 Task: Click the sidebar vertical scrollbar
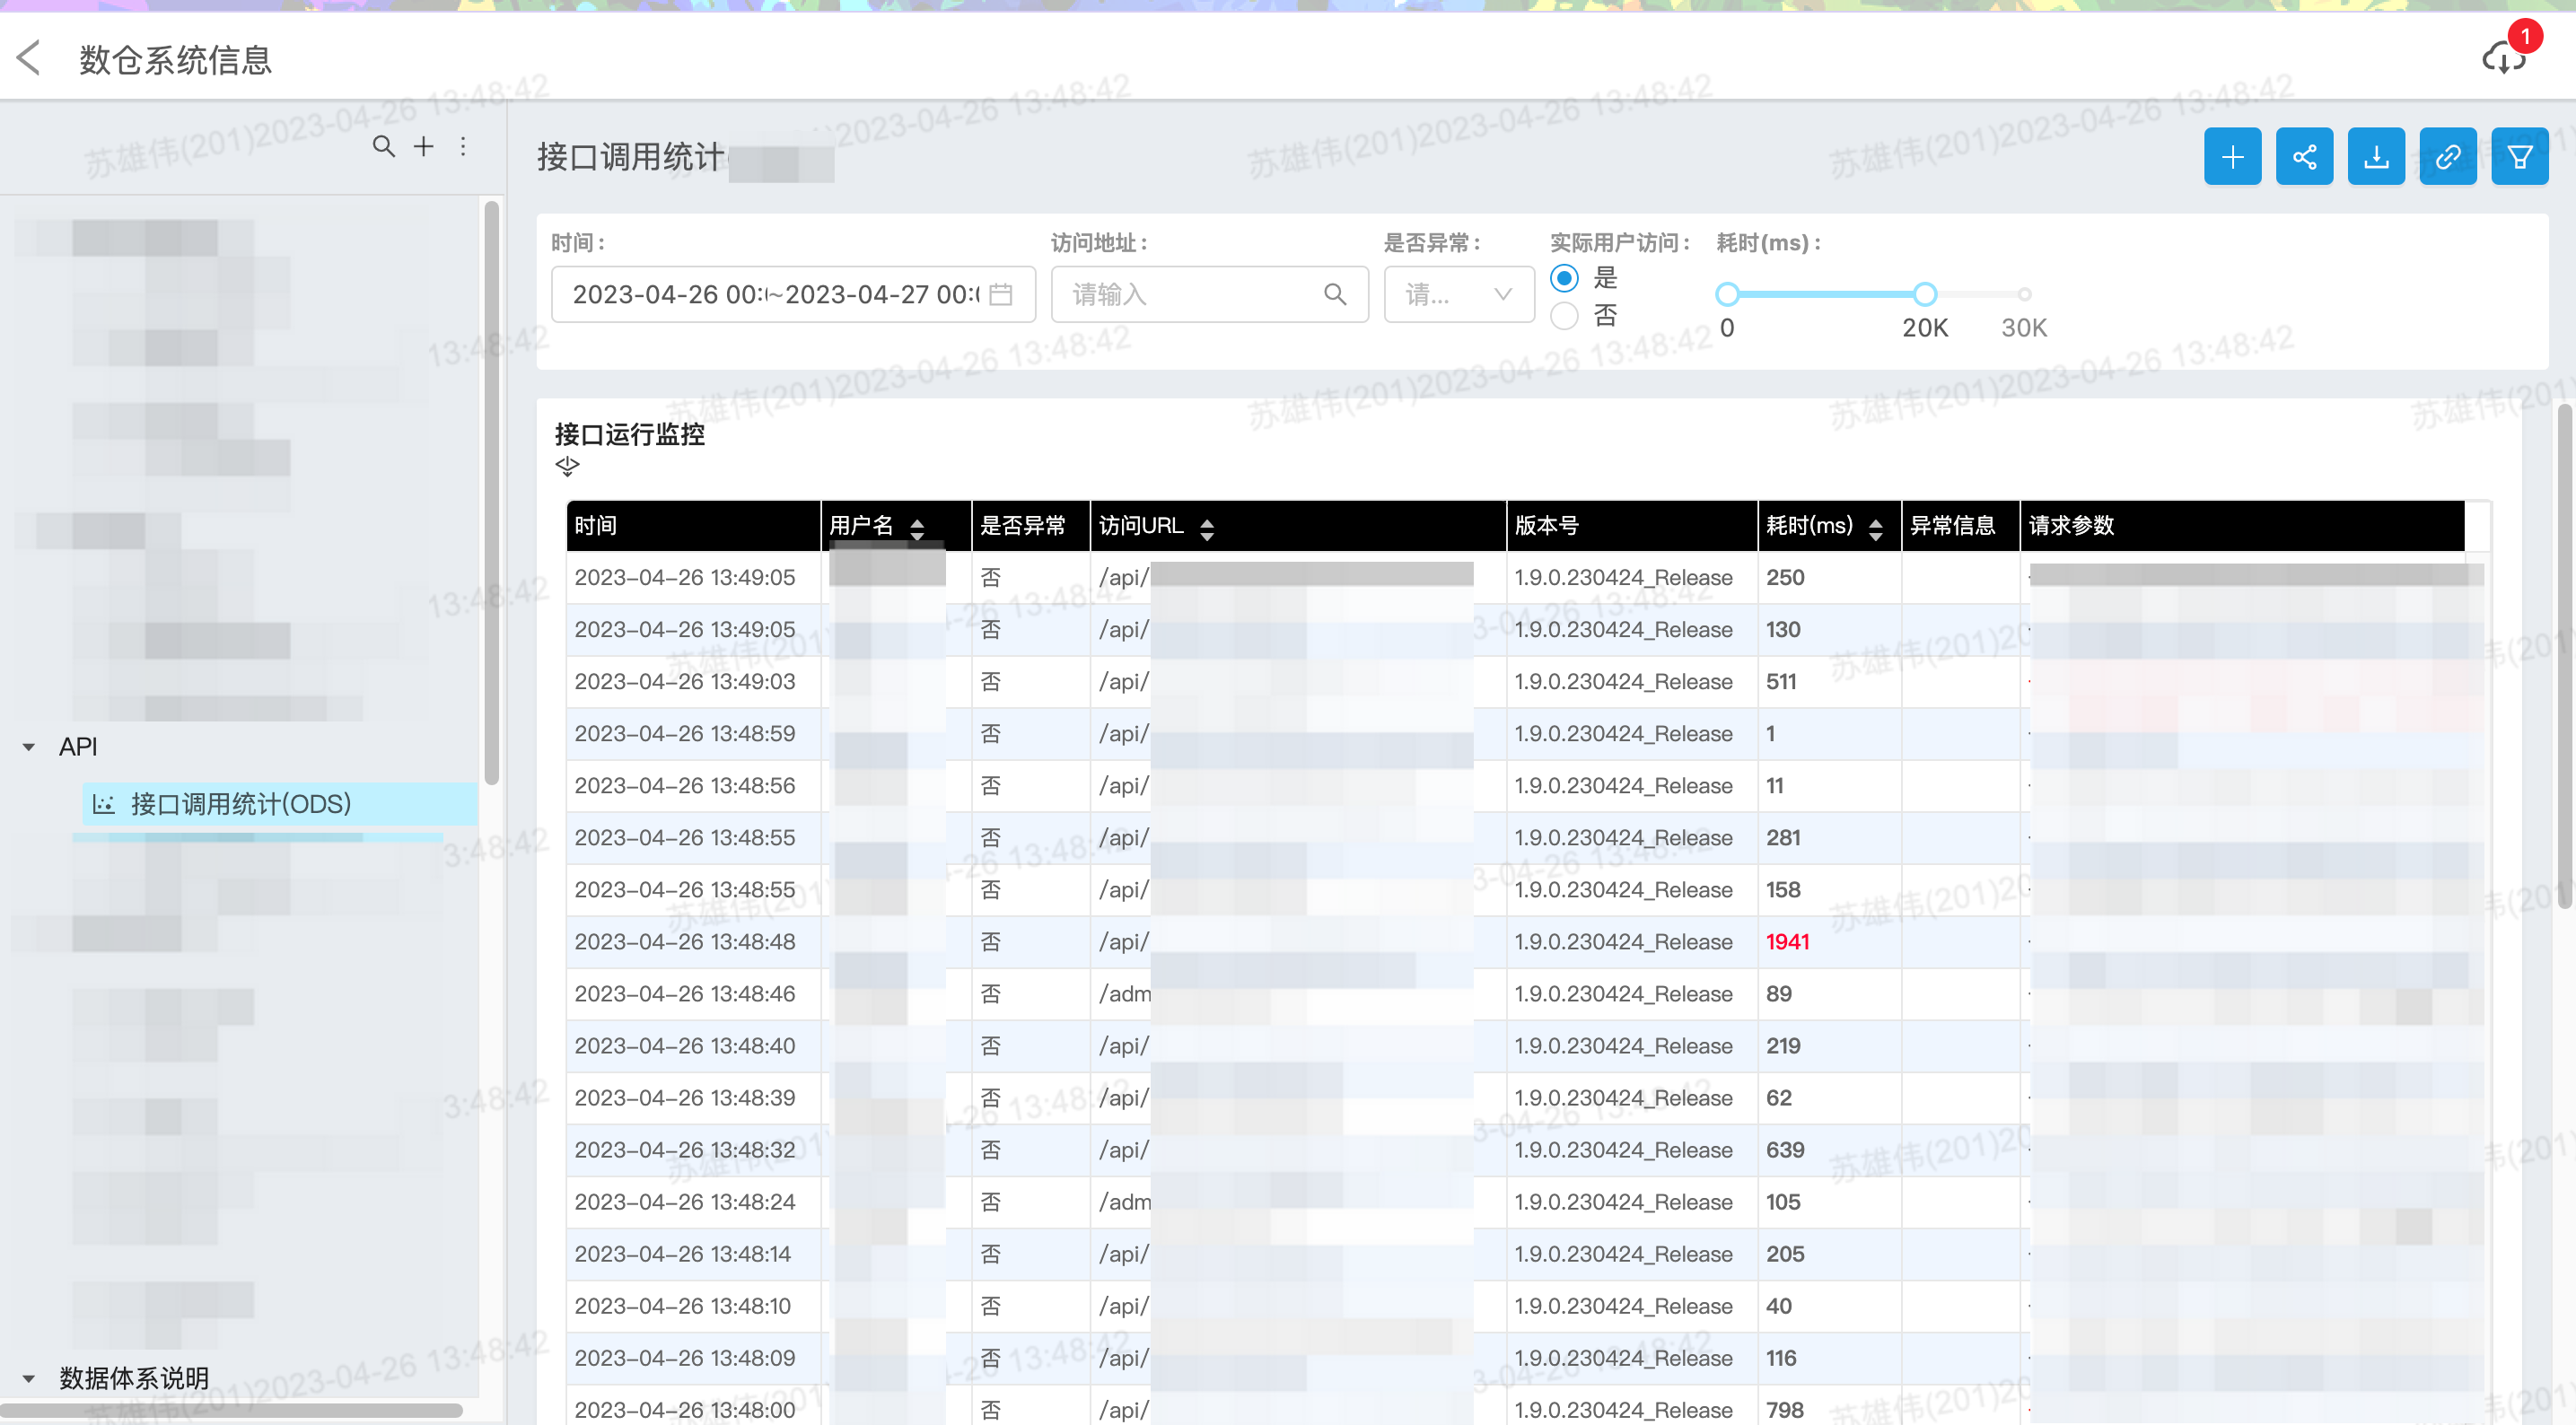pos(491,493)
